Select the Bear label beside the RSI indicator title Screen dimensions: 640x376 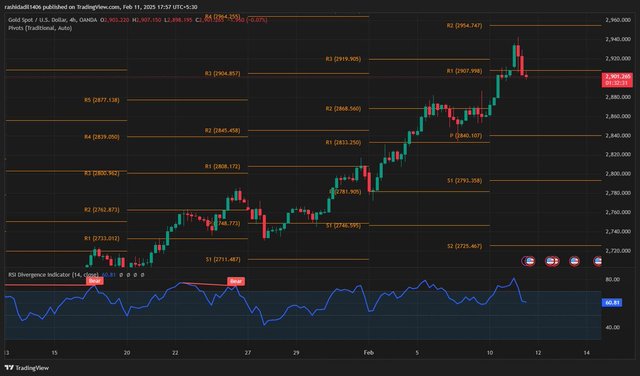click(95, 281)
